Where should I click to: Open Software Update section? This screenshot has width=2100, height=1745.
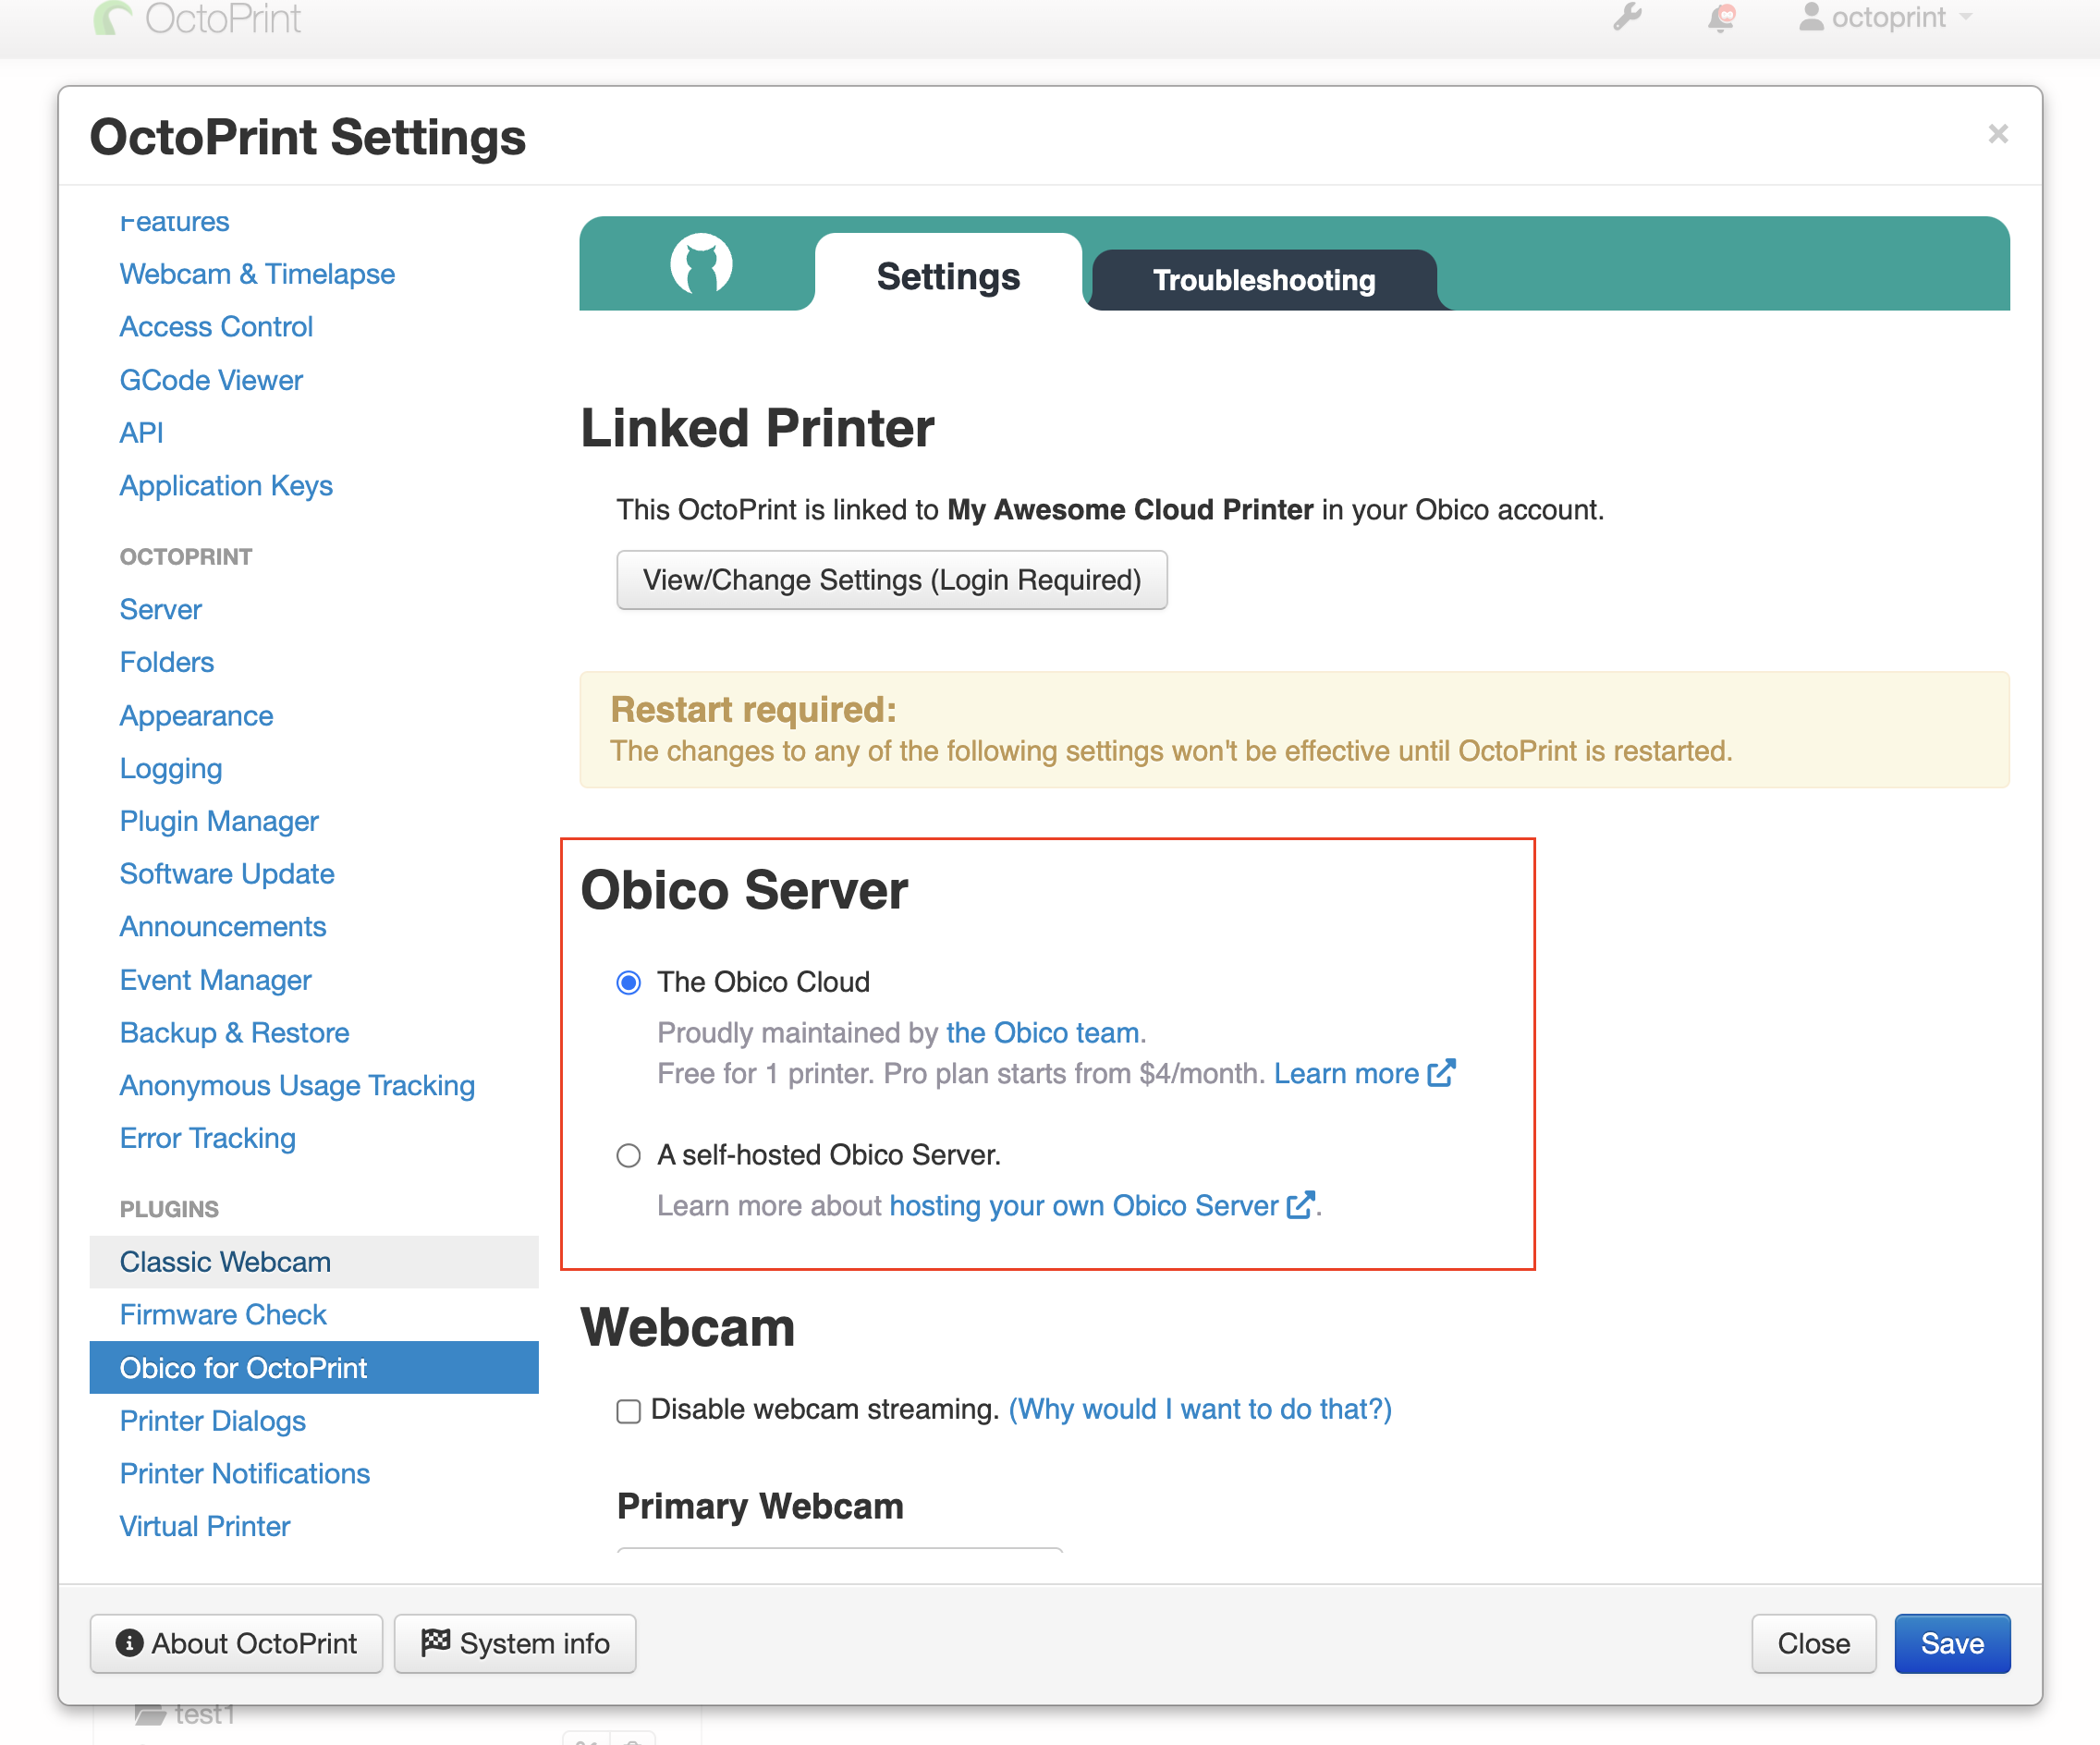point(227,874)
